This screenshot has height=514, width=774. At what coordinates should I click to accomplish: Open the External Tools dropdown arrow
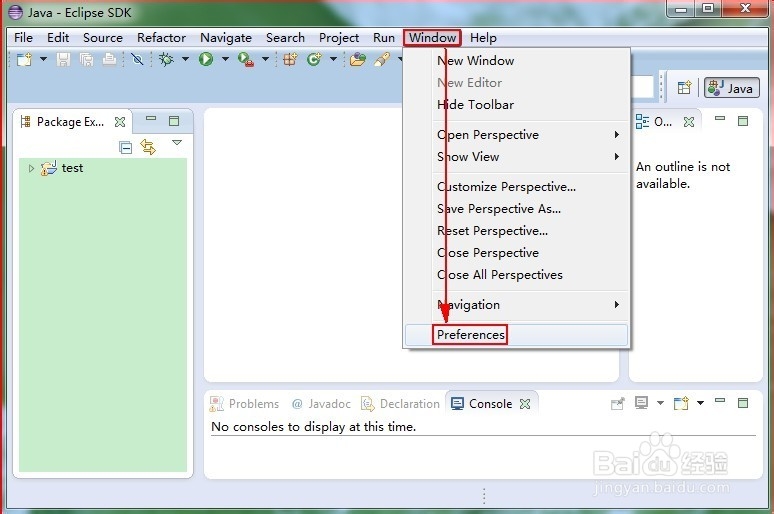[265, 59]
